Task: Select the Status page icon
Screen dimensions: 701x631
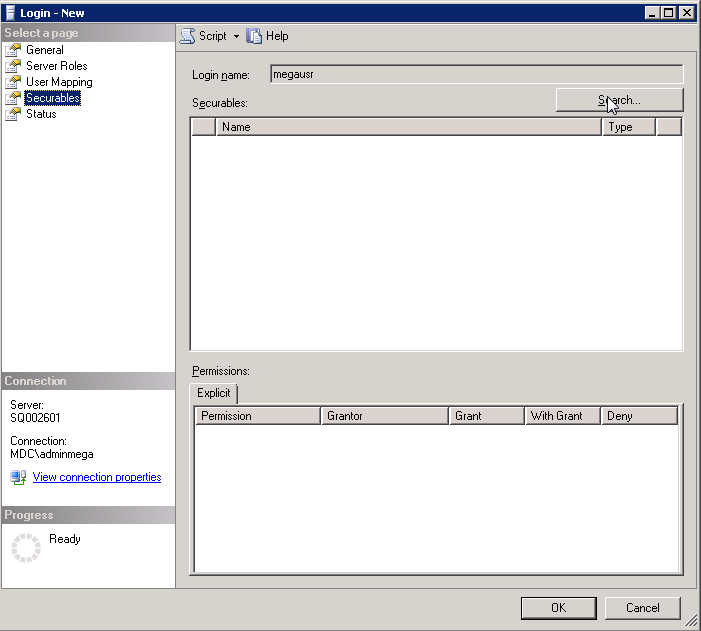Action: point(13,114)
